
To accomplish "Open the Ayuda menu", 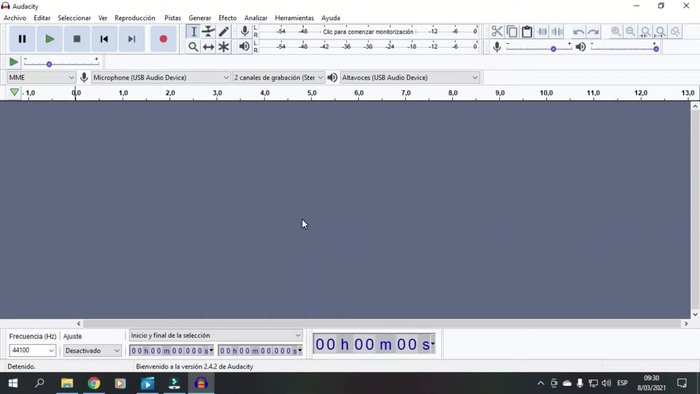I will 331,18.
